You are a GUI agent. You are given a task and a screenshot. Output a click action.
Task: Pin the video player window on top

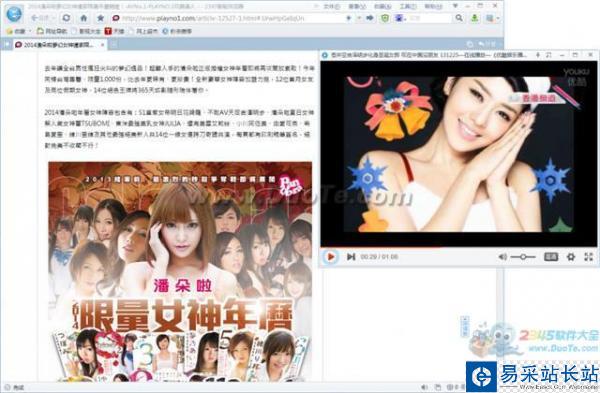tap(538, 55)
